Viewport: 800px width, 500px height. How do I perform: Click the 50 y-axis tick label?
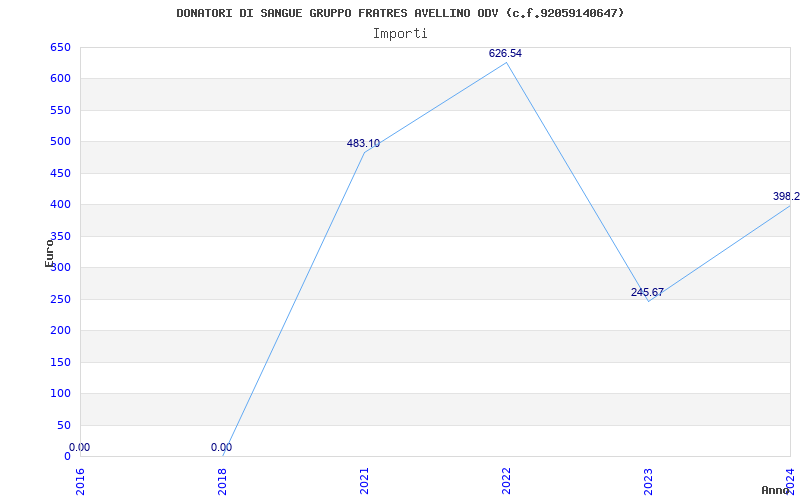pyautogui.click(x=64, y=426)
